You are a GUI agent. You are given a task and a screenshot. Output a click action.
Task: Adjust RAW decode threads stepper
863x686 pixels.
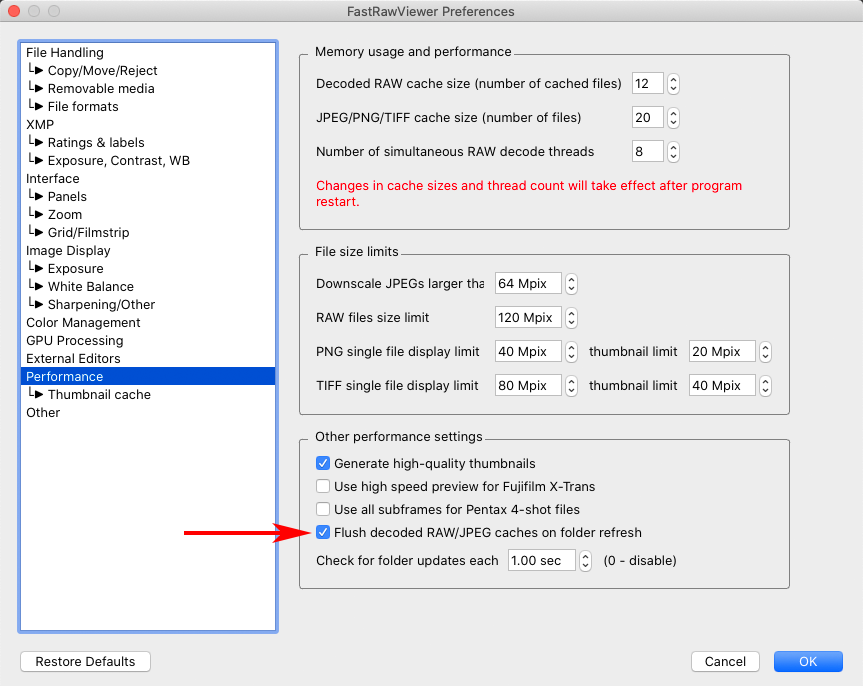coord(673,152)
